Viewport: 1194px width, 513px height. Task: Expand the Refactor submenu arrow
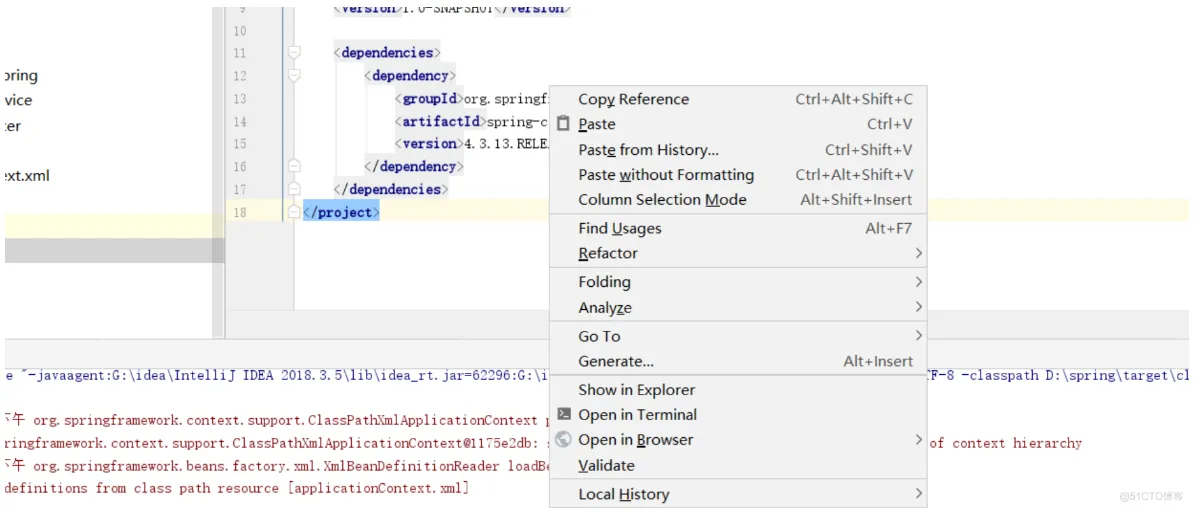coord(918,253)
